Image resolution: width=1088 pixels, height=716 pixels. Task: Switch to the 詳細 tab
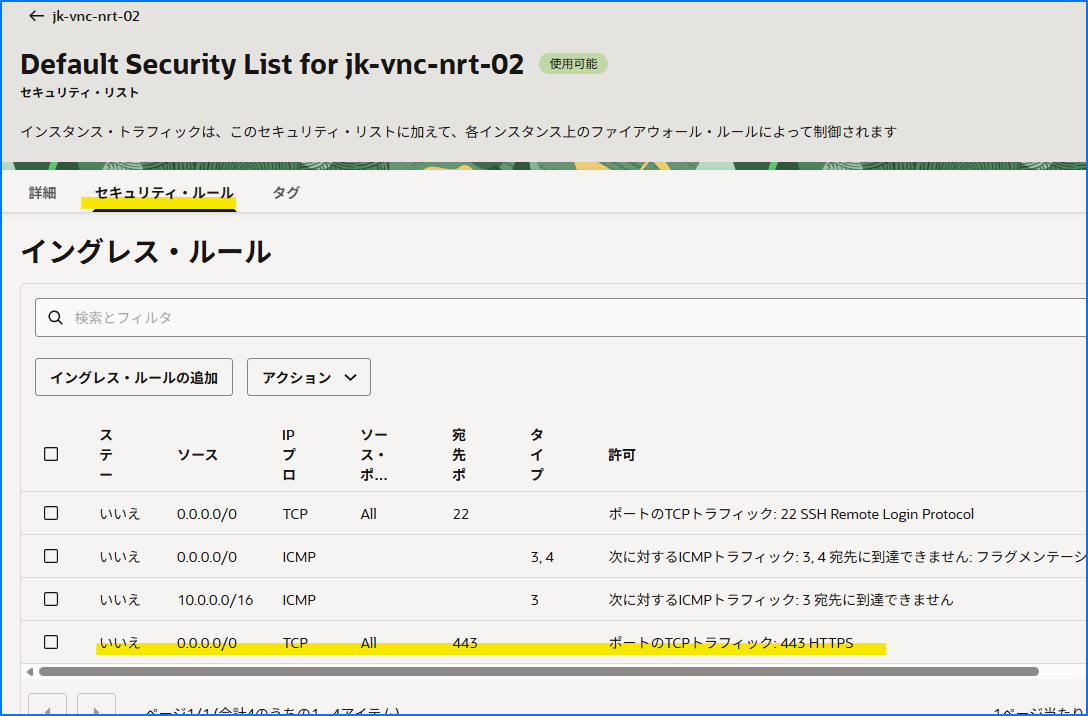(42, 193)
